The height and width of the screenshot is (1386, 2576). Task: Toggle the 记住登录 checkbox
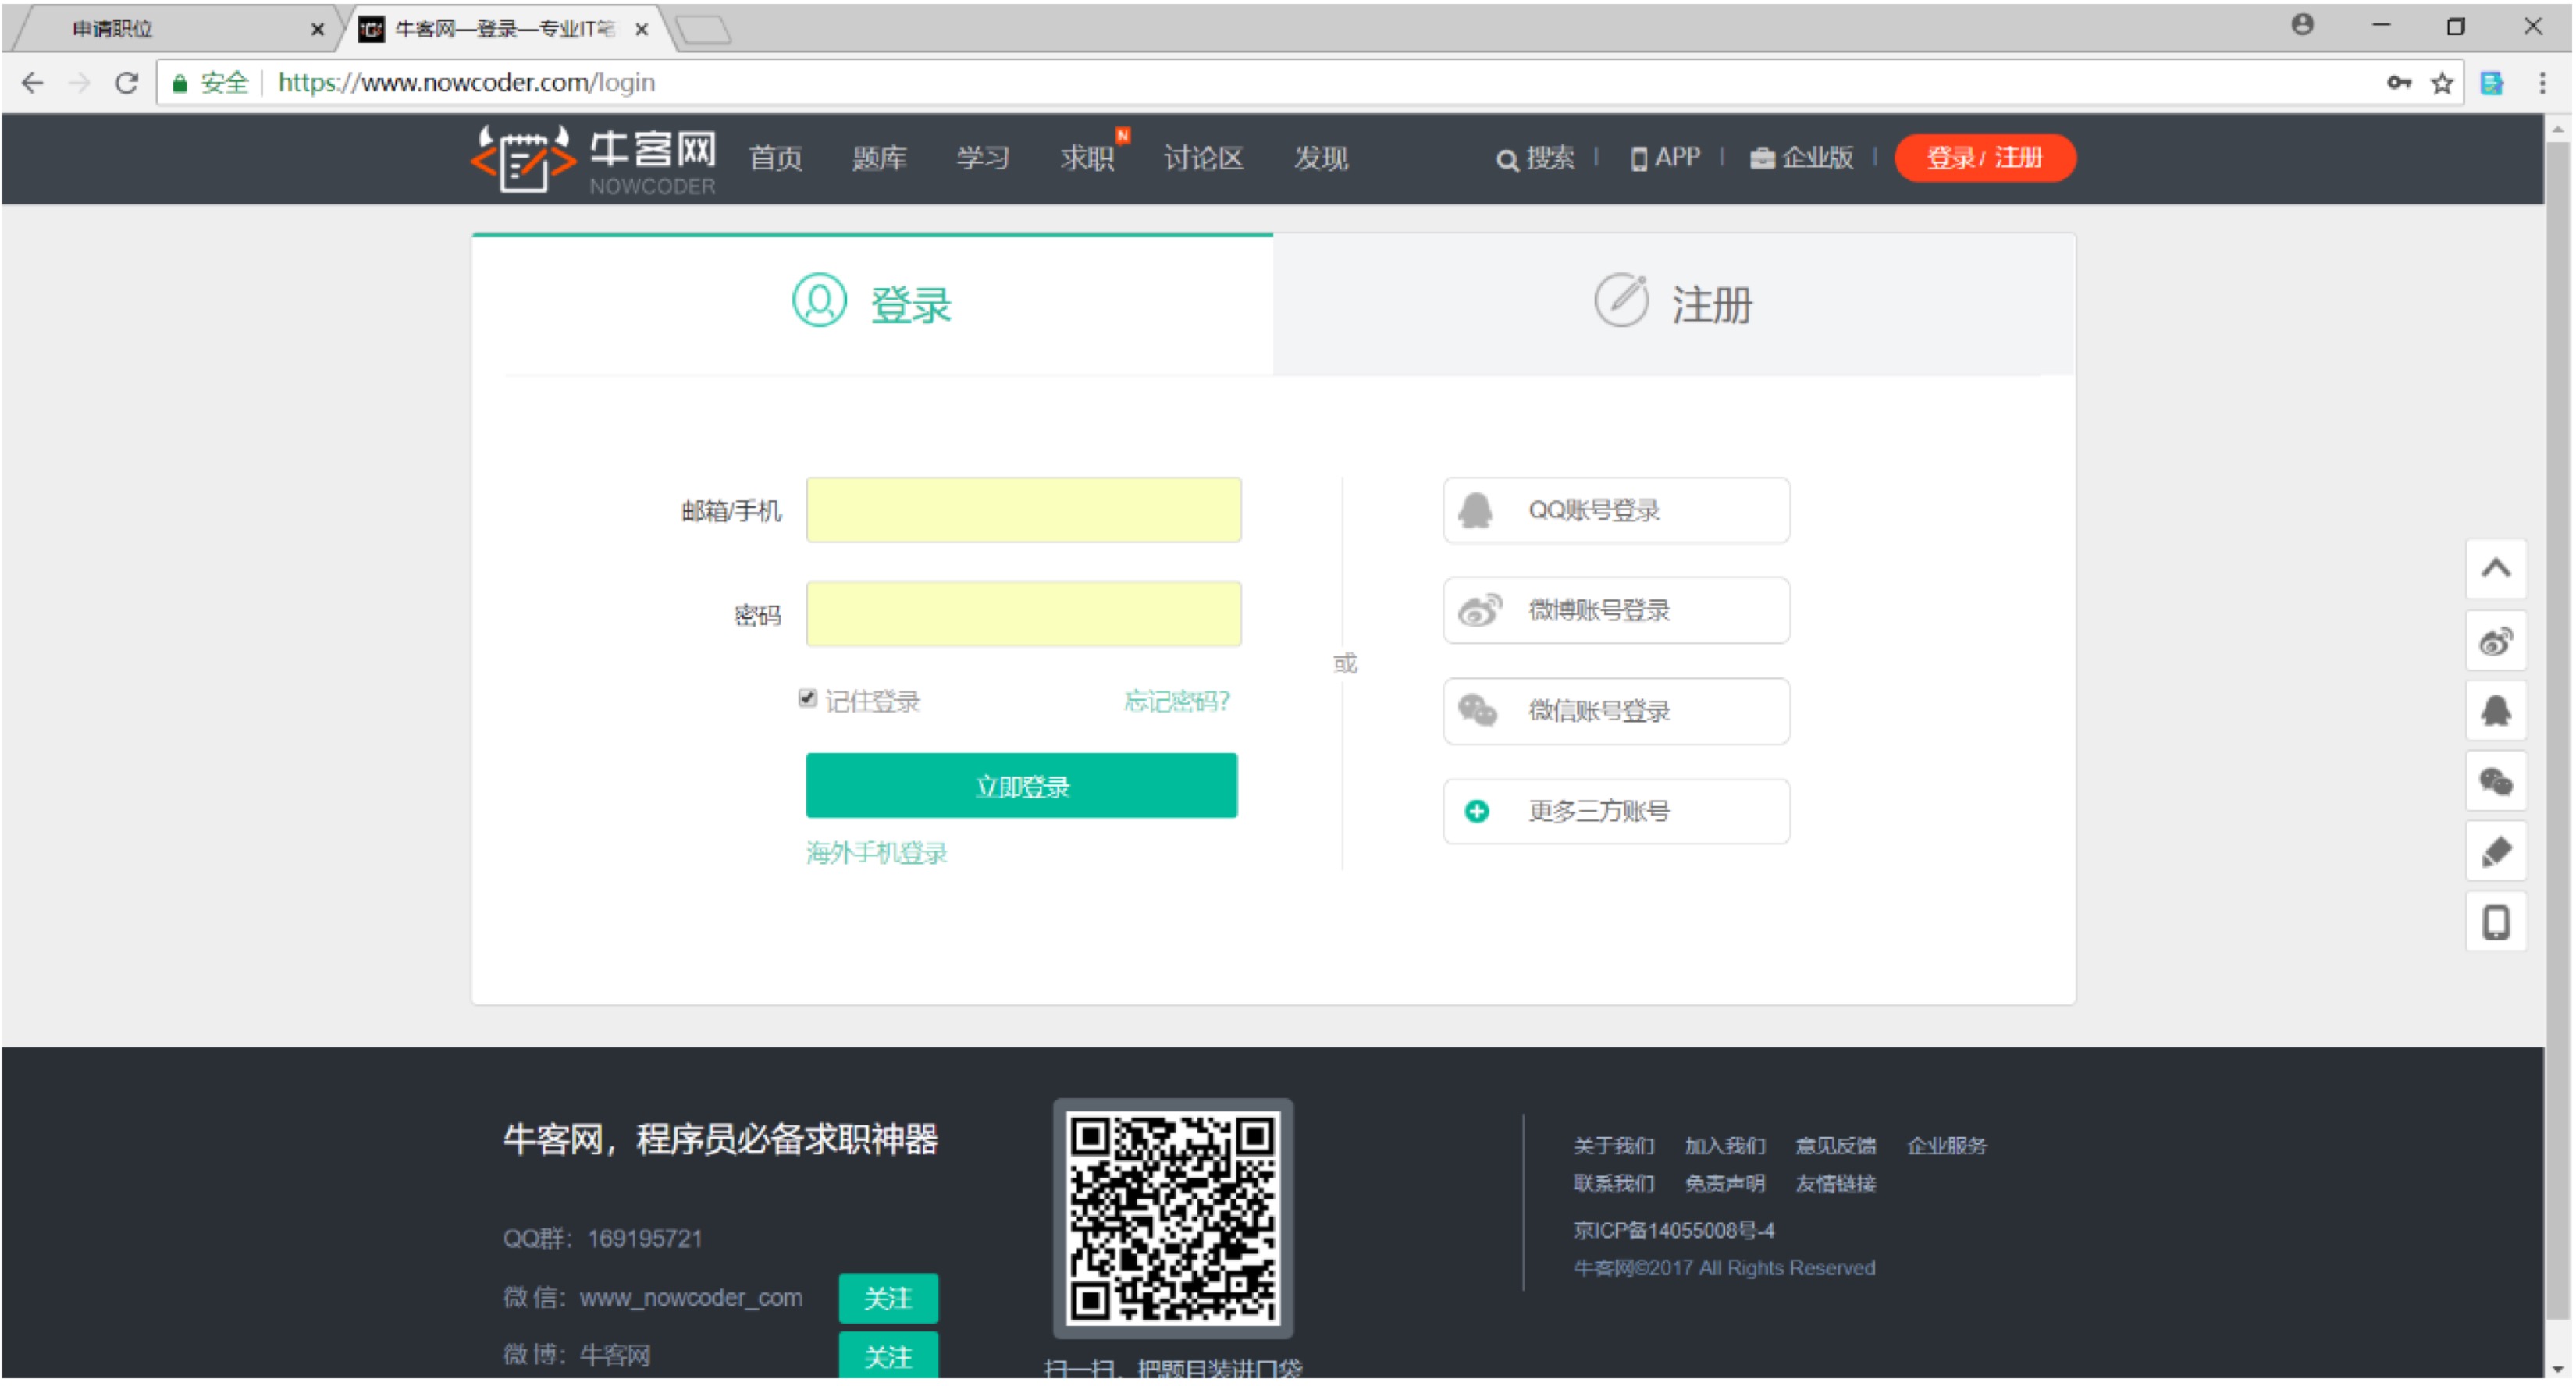[x=807, y=698]
